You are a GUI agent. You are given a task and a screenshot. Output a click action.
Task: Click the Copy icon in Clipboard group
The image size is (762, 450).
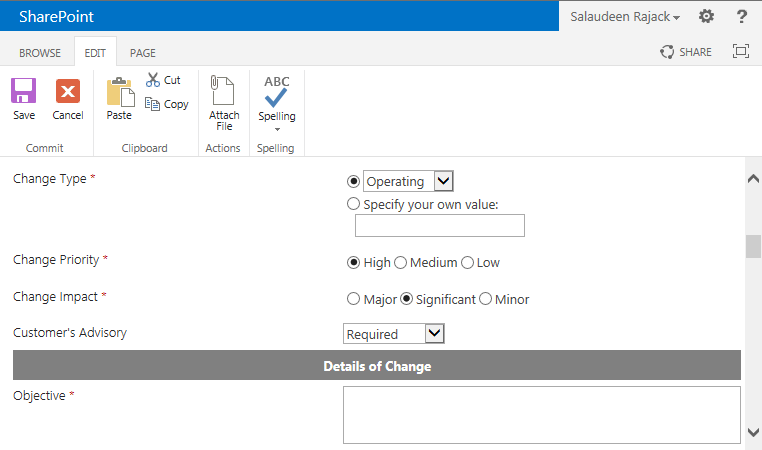(152, 104)
